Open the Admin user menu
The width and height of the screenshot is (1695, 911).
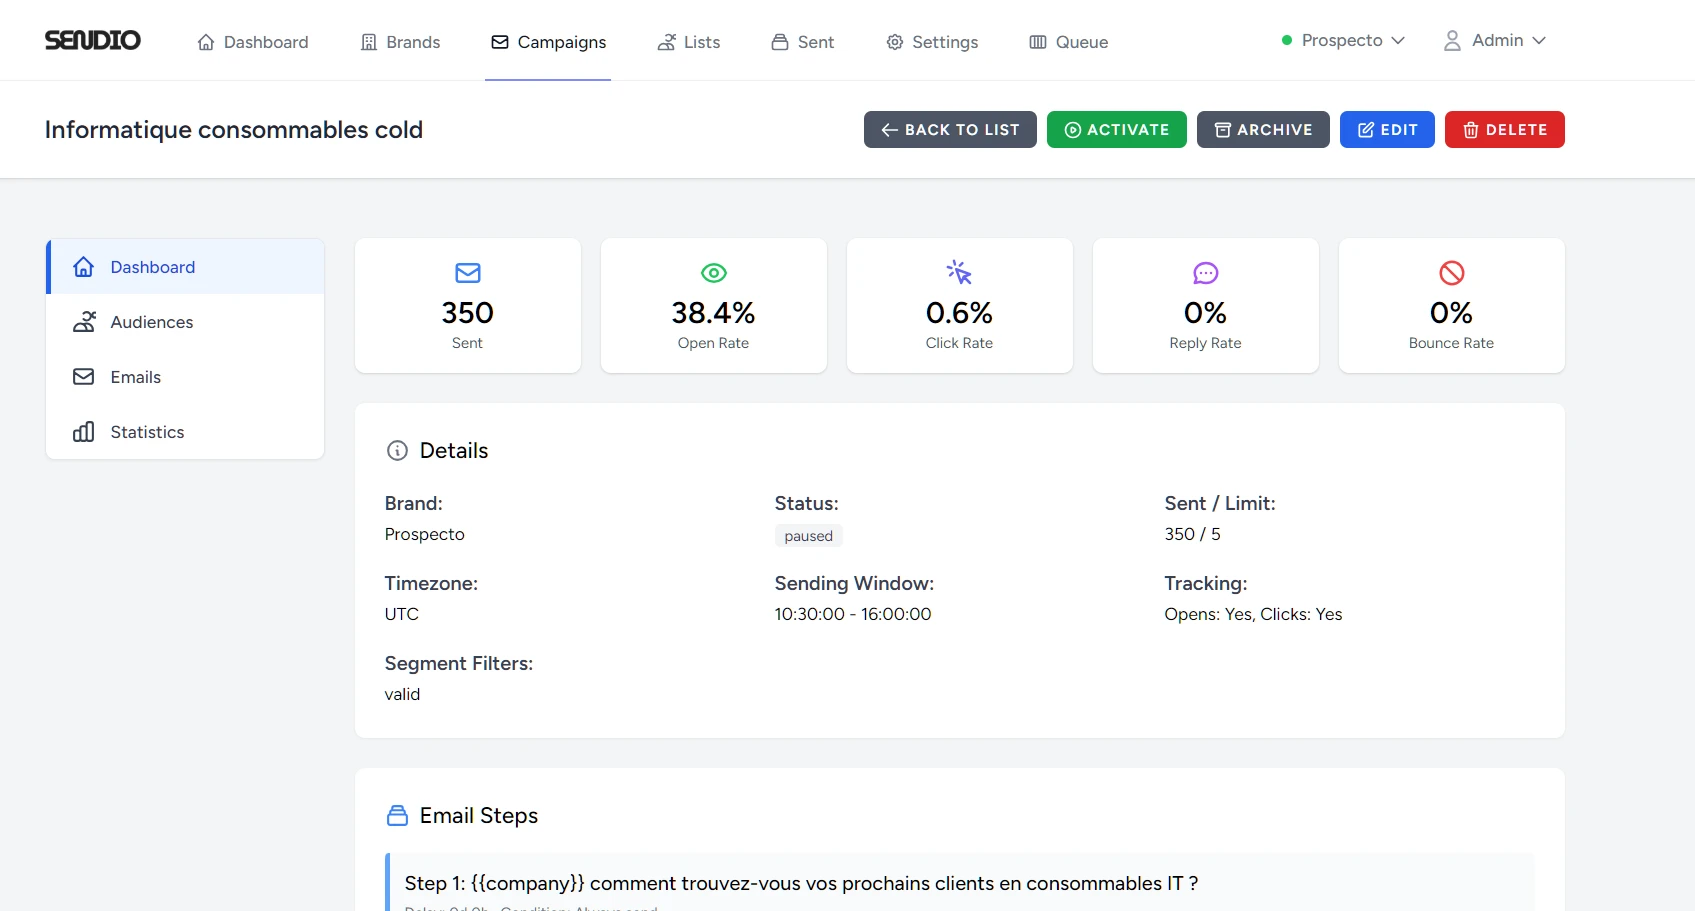[x=1495, y=40]
